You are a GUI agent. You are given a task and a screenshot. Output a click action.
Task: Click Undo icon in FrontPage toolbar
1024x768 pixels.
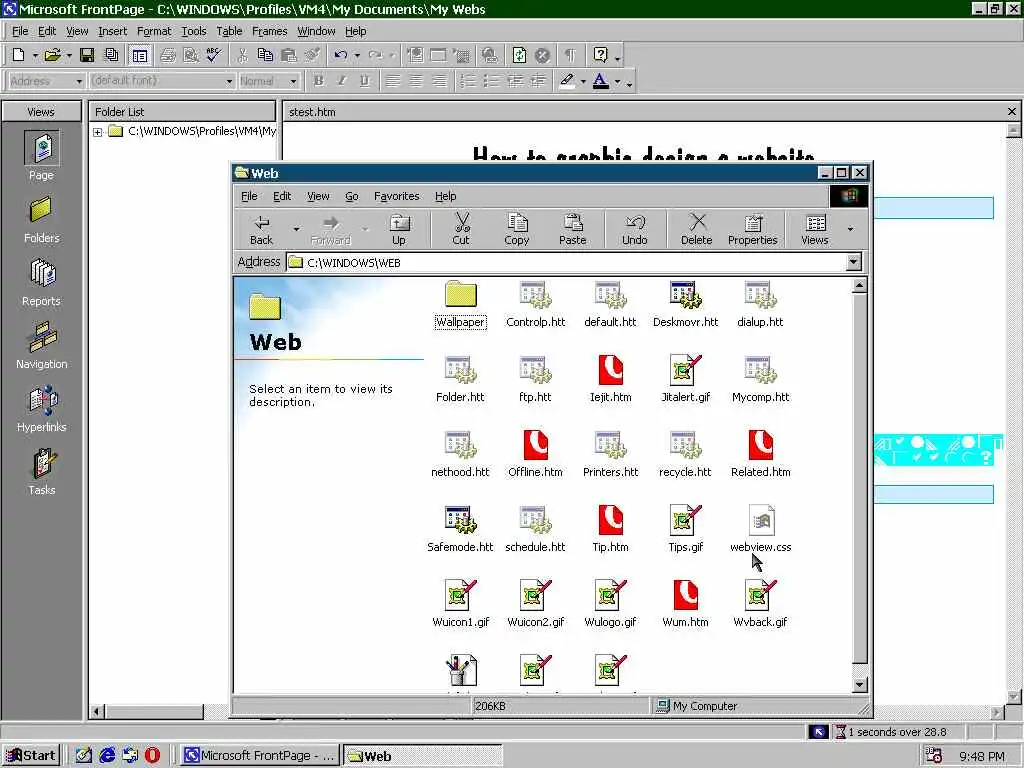tap(340, 56)
